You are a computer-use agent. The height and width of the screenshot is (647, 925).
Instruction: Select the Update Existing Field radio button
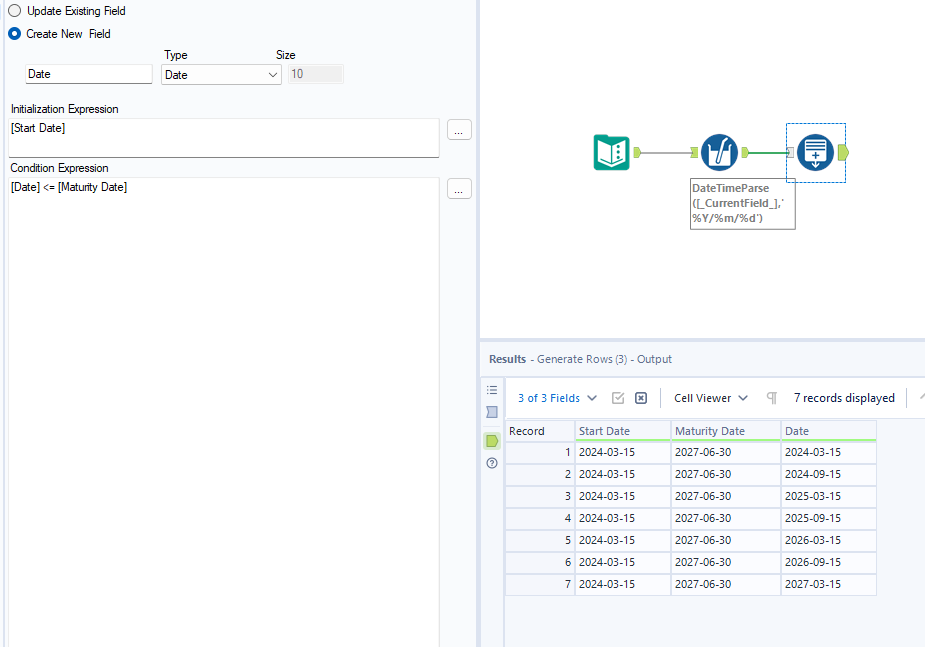click(x=12, y=11)
